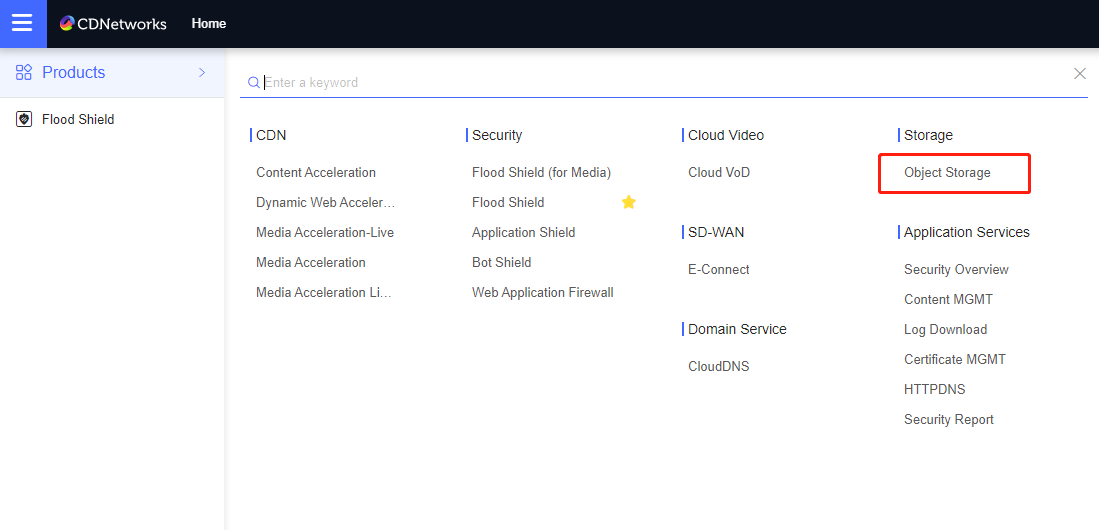Toggle the star next to Flood Shield
The height and width of the screenshot is (530, 1099).
629,203
